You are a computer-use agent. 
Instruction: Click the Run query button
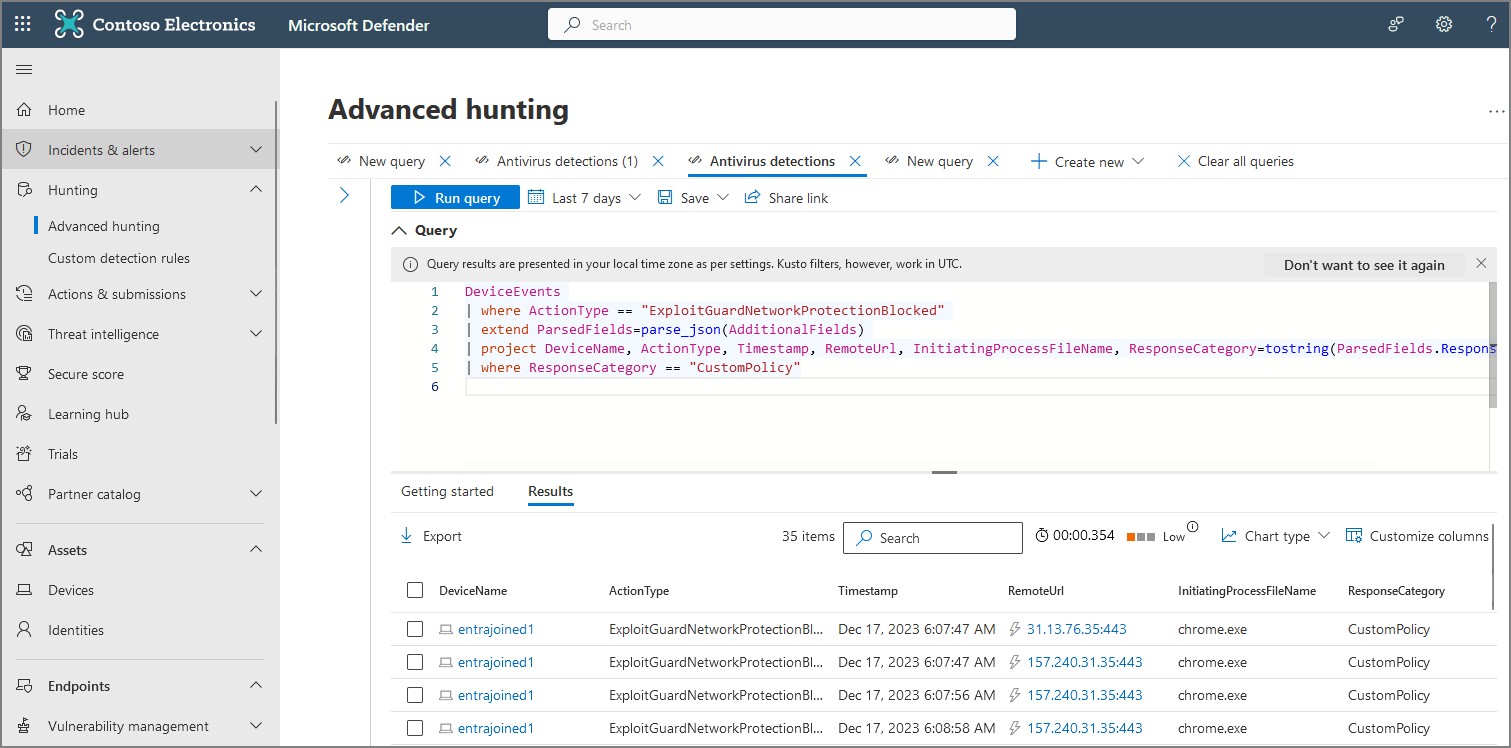455,198
